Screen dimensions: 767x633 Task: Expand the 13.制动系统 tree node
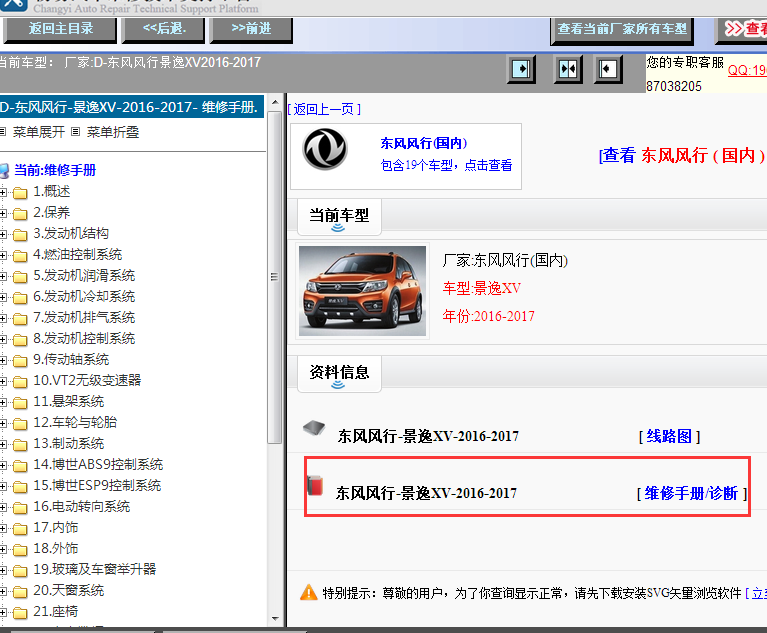[x=4, y=444]
